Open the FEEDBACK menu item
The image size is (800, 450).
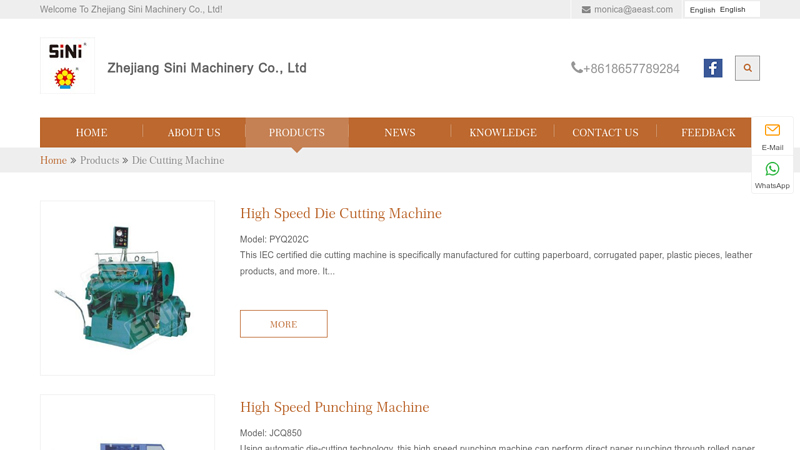pyautogui.click(x=708, y=133)
